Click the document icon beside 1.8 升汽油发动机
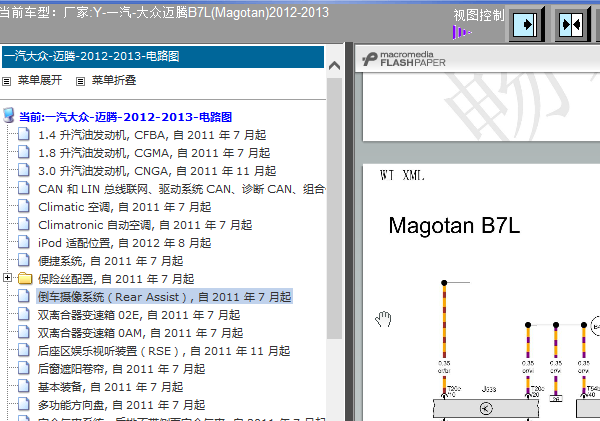Viewport: 600px width, 421px height. pos(24,152)
